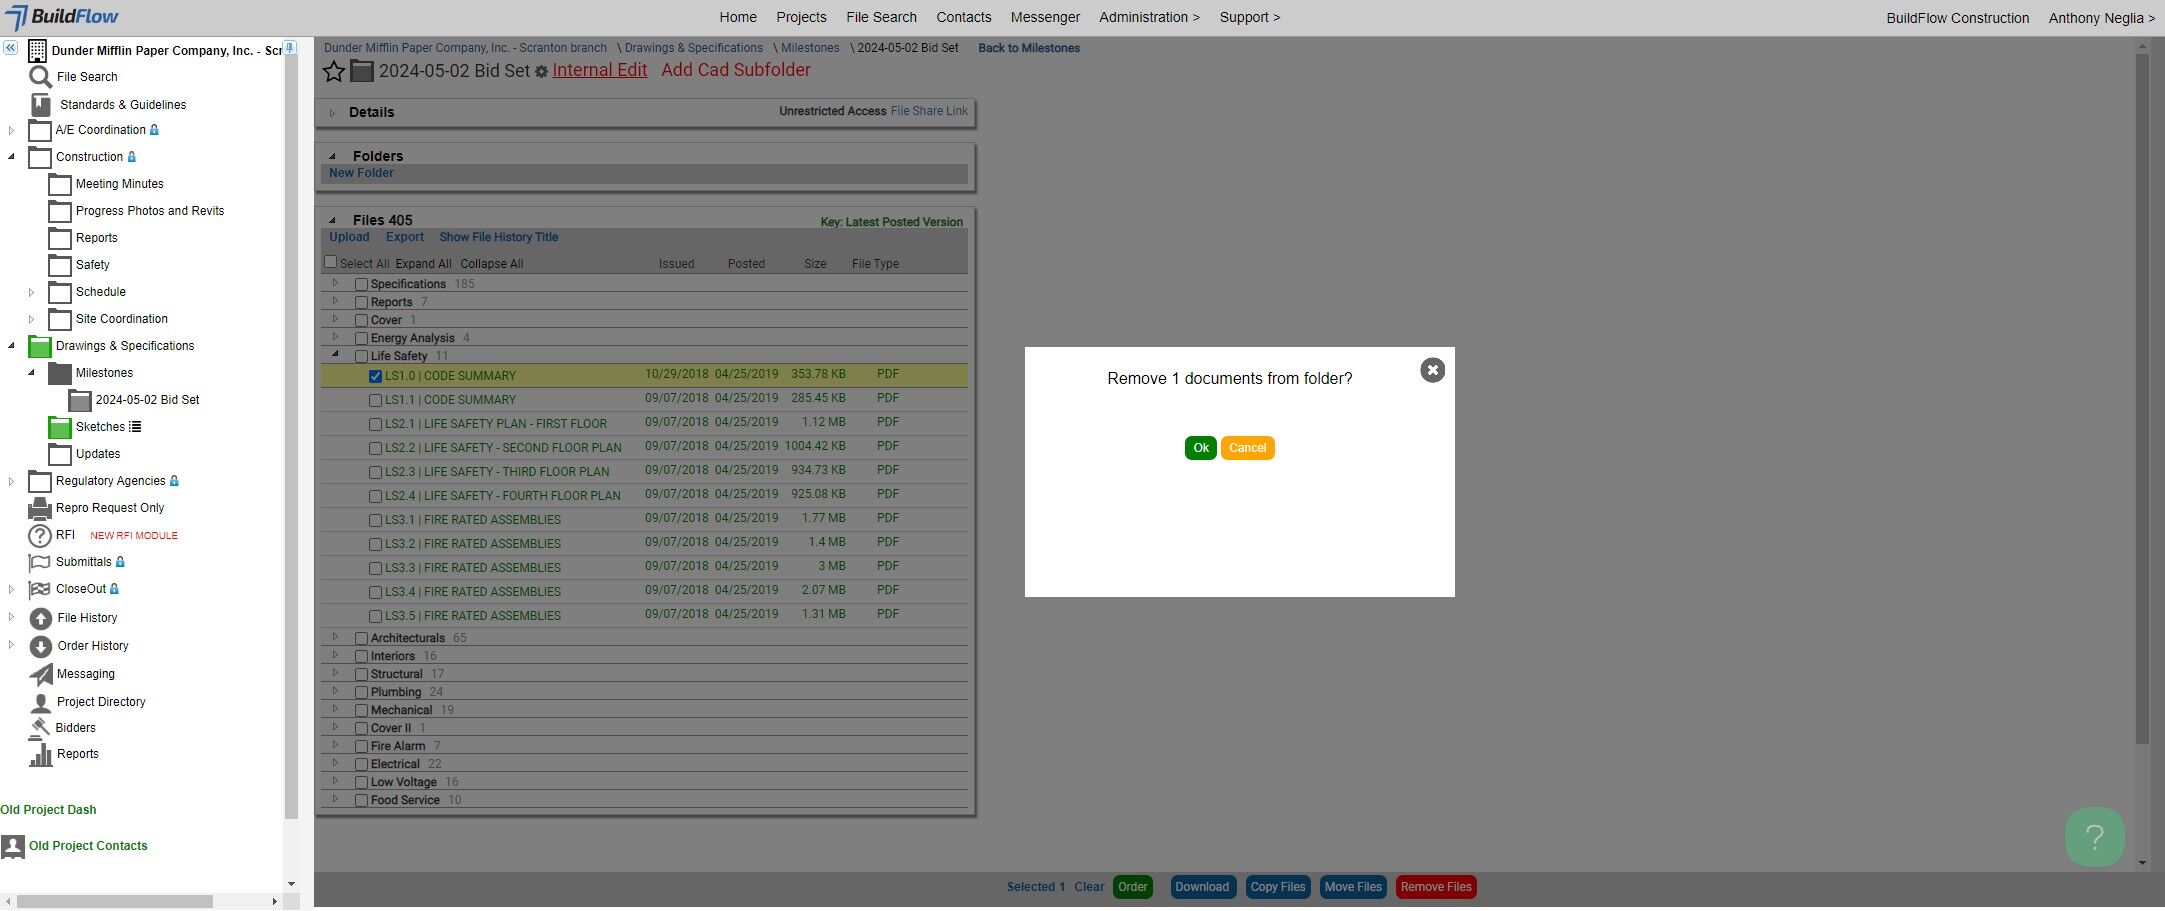Click the Construction folder icon
This screenshot has height=911, width=2165.
coord(40,157)
